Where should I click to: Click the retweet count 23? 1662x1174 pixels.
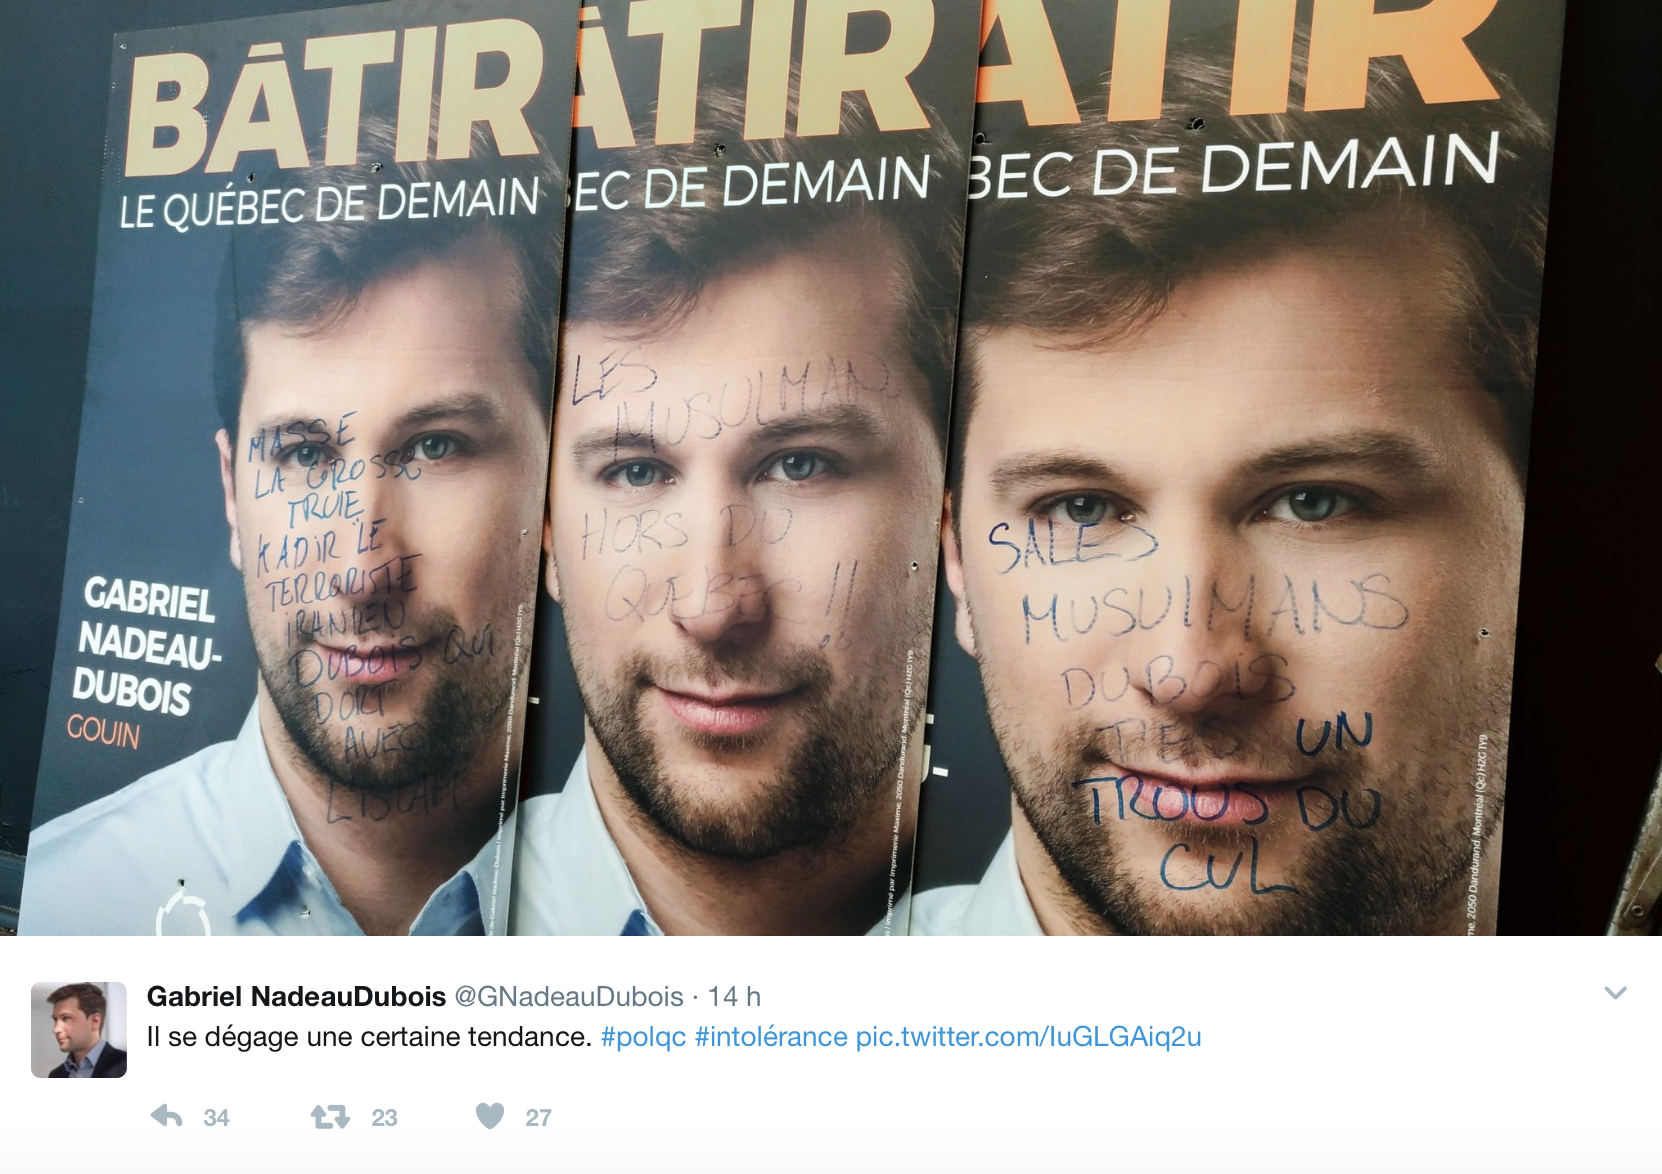384,1118
